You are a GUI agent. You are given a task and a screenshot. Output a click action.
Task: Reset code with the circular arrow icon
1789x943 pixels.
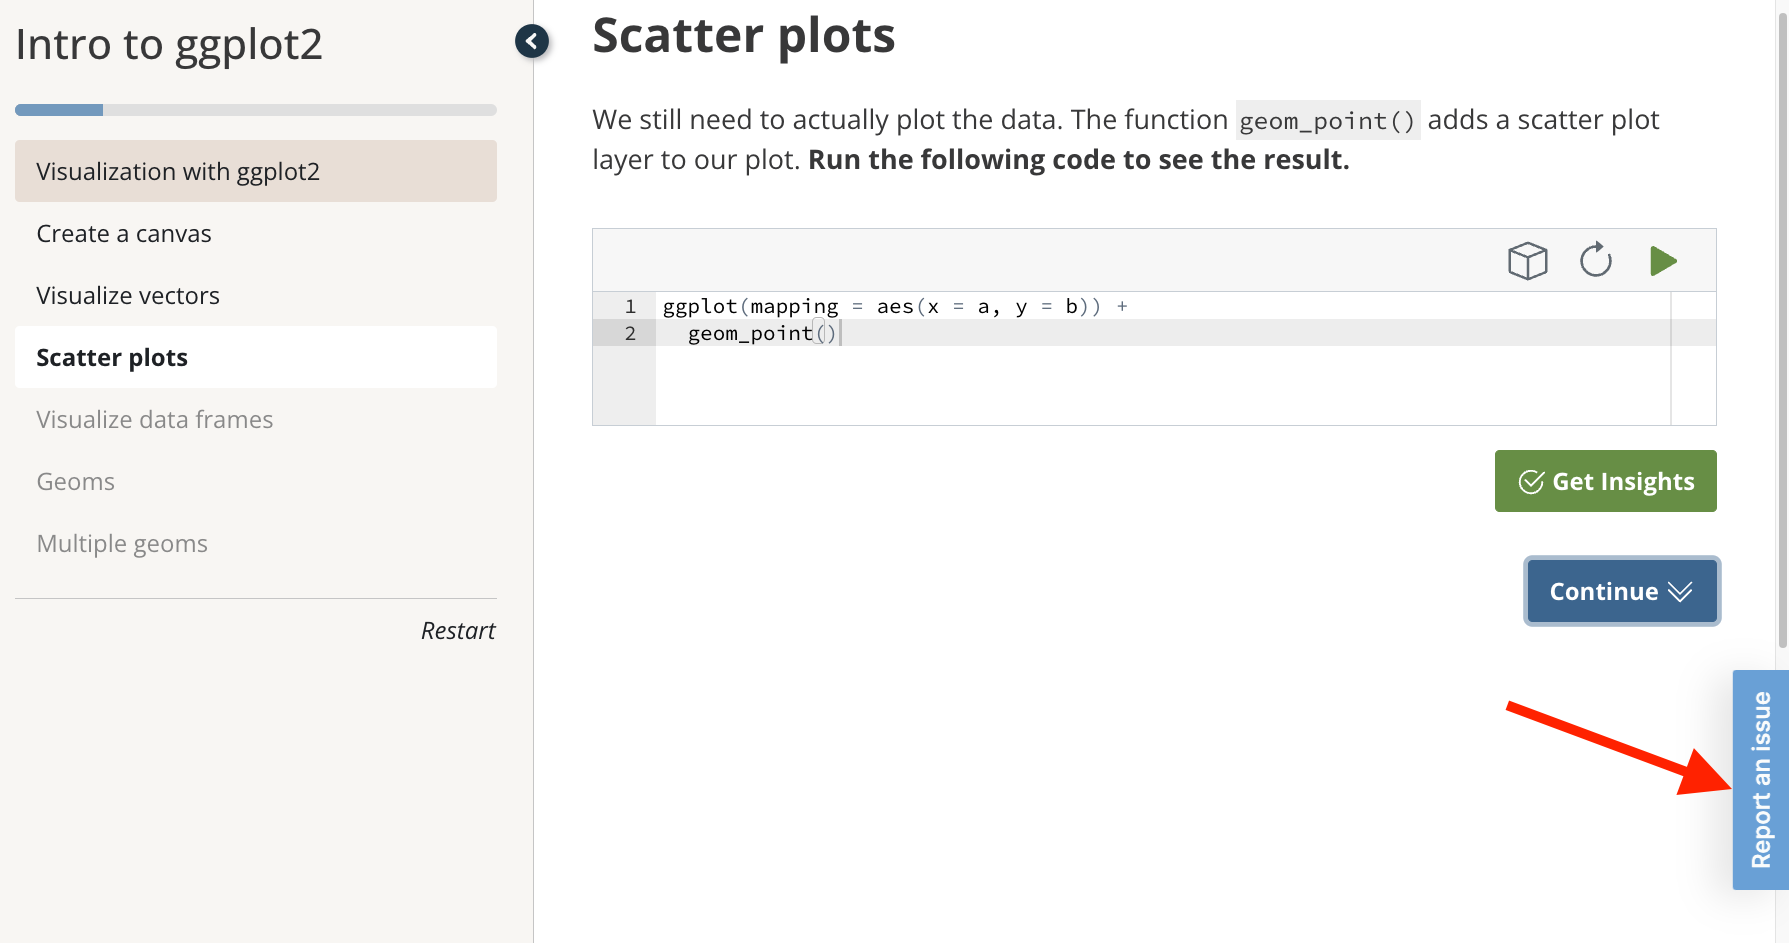pos(1595,261)
